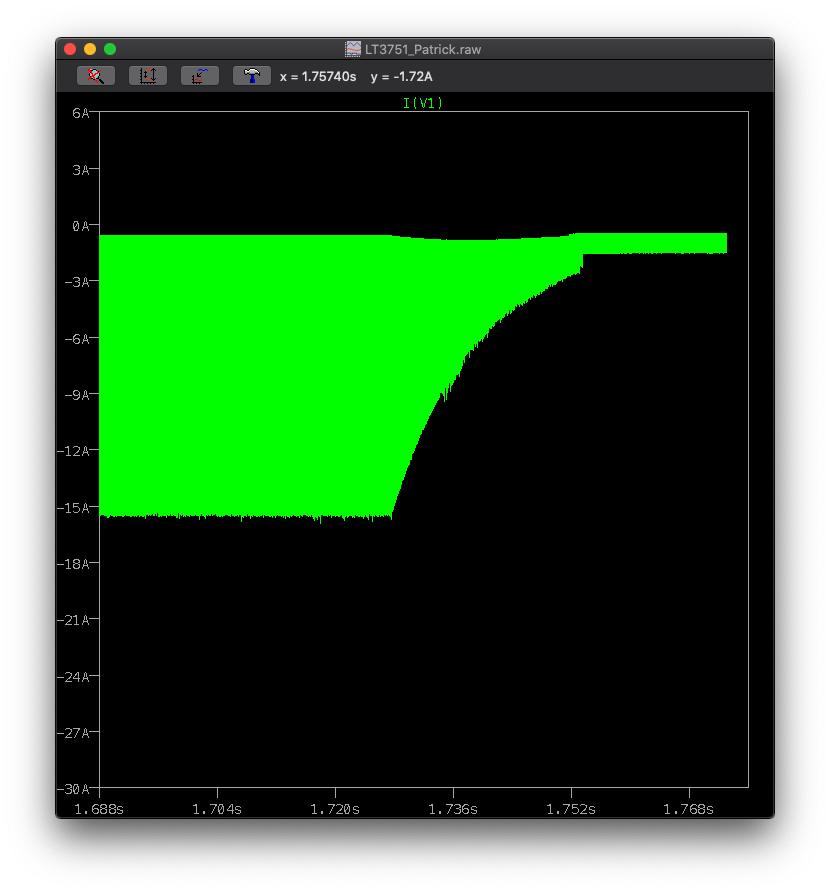Click the zoom-to-fit magnifier icon
Viewport: 830px width, 892px height.
pos(96,76)
